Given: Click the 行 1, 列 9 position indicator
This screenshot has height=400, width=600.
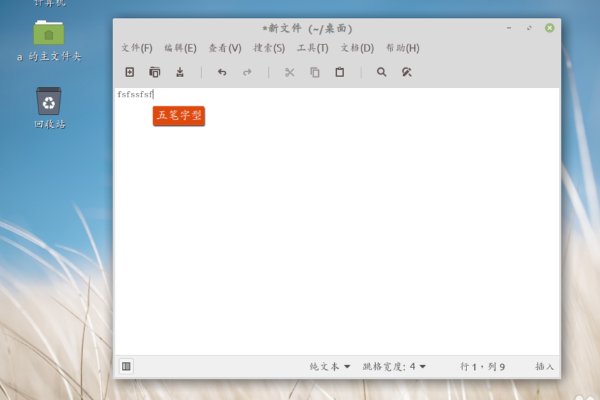Looking at the screenshot, I should (482, 366).
